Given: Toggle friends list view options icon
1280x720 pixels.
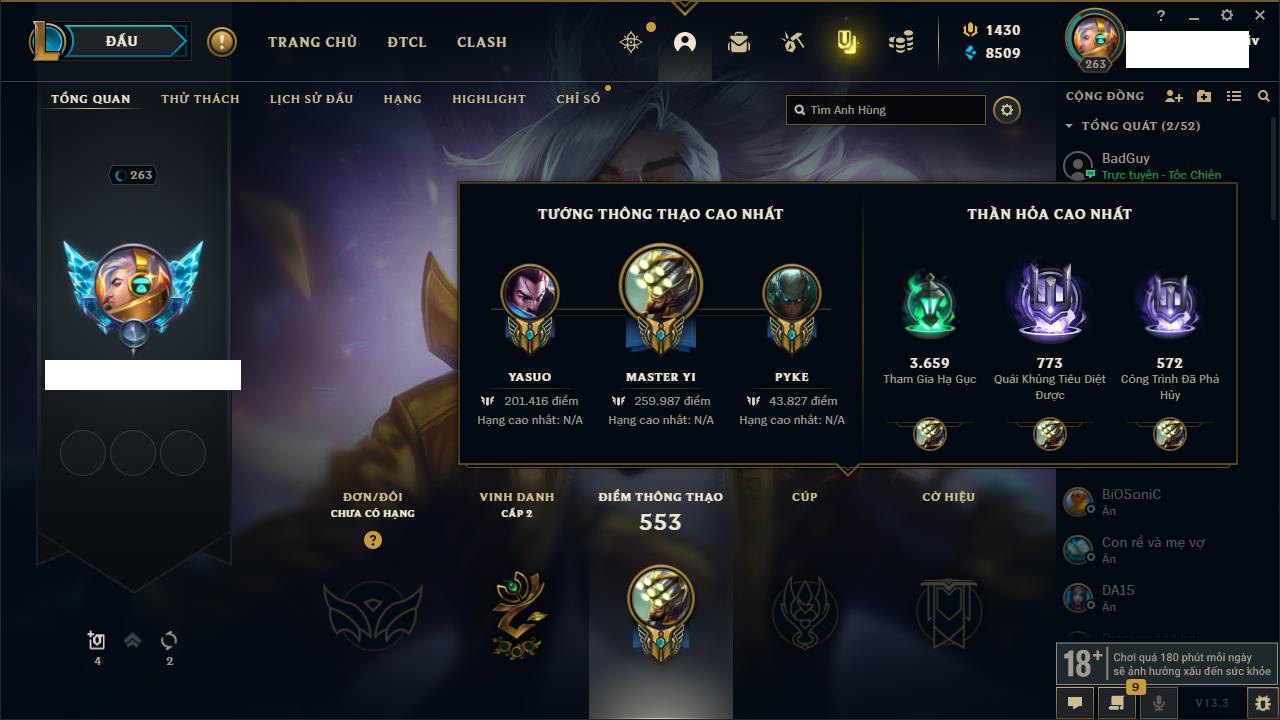Looking at the screenshot, I should (1234, 96).
